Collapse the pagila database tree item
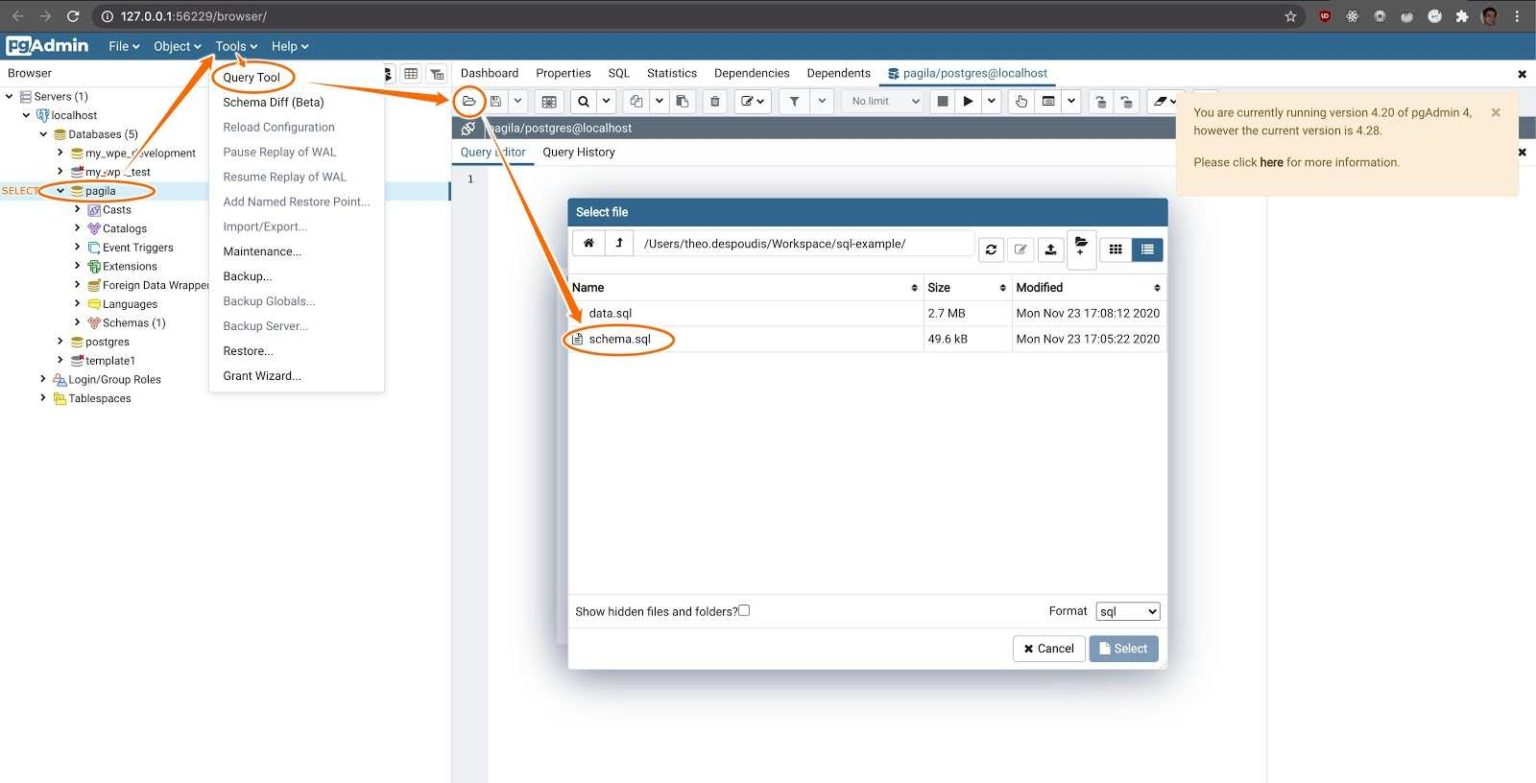This screenshot has height=783, width=1536. tap(59, 190)
